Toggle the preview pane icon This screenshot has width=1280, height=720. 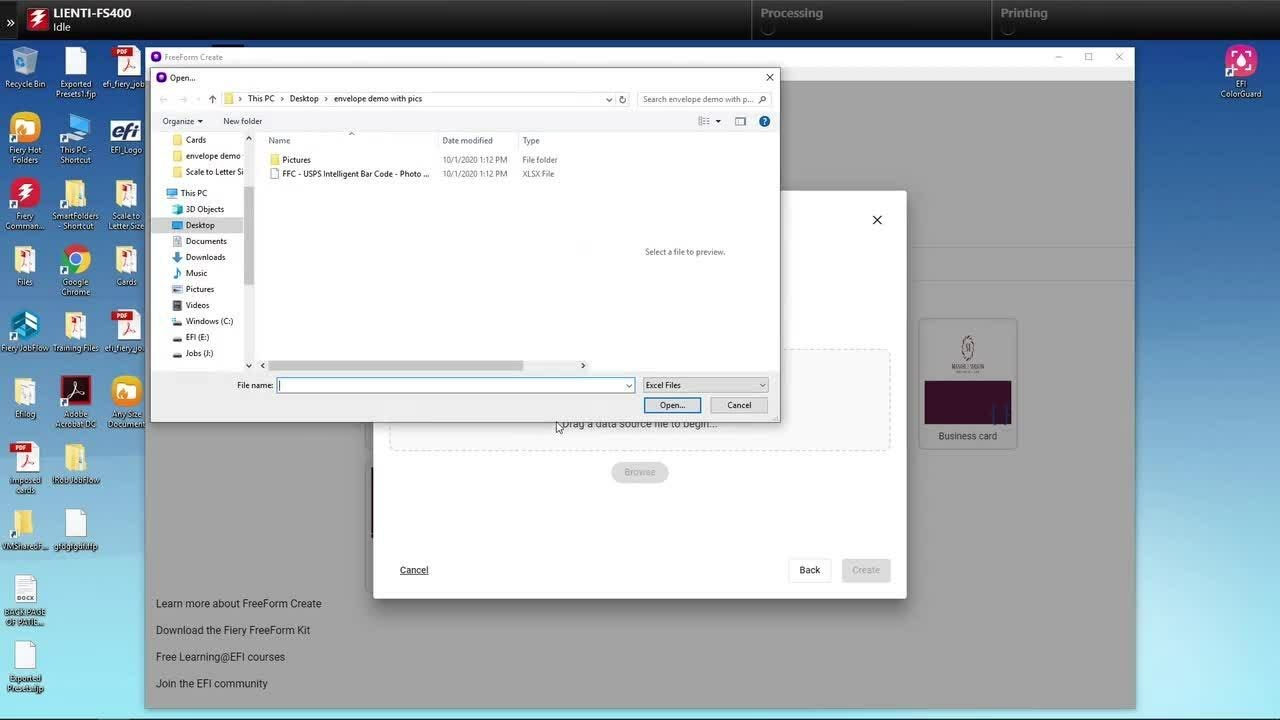740,121
